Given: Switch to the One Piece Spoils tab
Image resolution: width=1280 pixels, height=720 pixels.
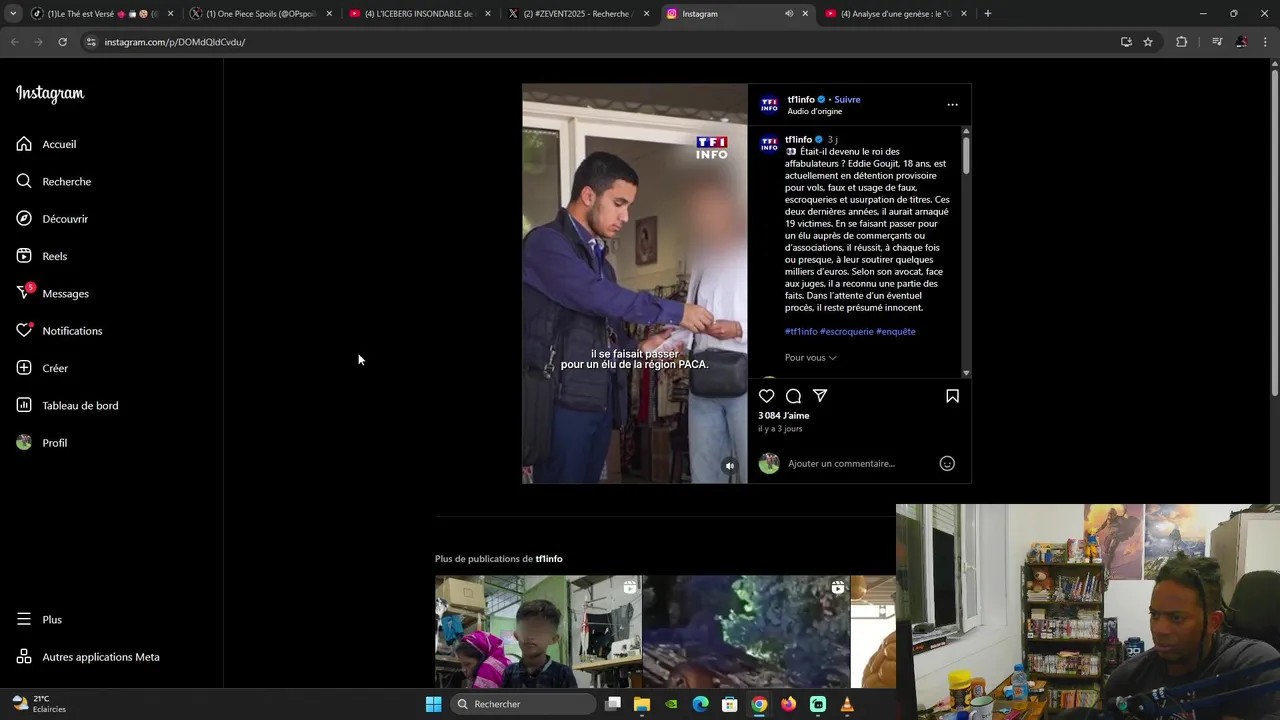Looking at the screenshot, I should point(260,14).
